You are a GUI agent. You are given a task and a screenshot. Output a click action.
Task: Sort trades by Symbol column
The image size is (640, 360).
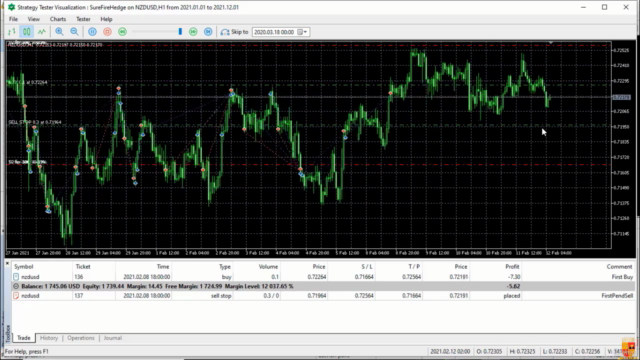click(24, 267)
